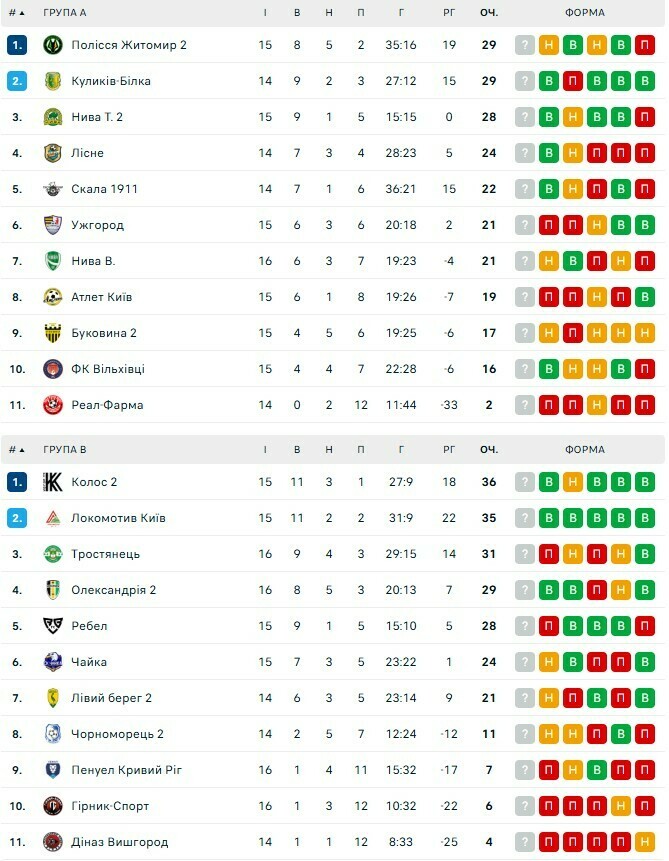Click the Полісся Житомир 2 team logo

[x=53, y=45]
